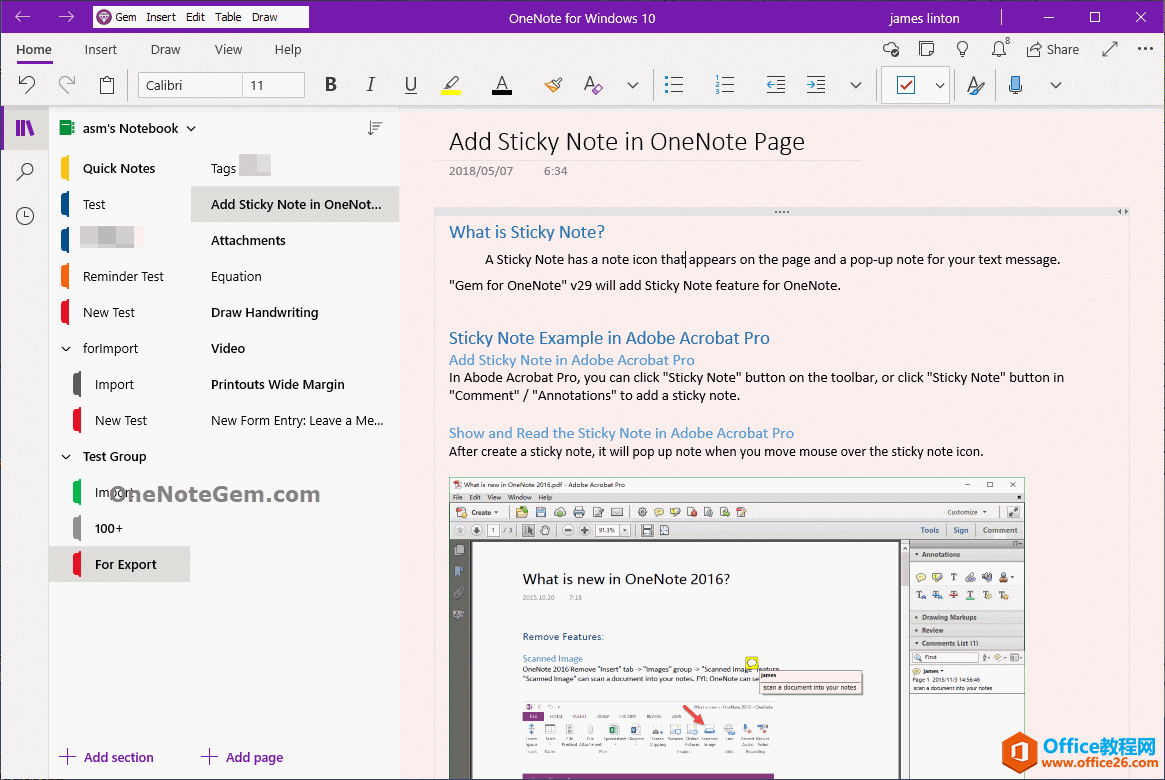Enter full screen mode arrow icon
1165x780 pixels.
click(x=1110, y=50)
